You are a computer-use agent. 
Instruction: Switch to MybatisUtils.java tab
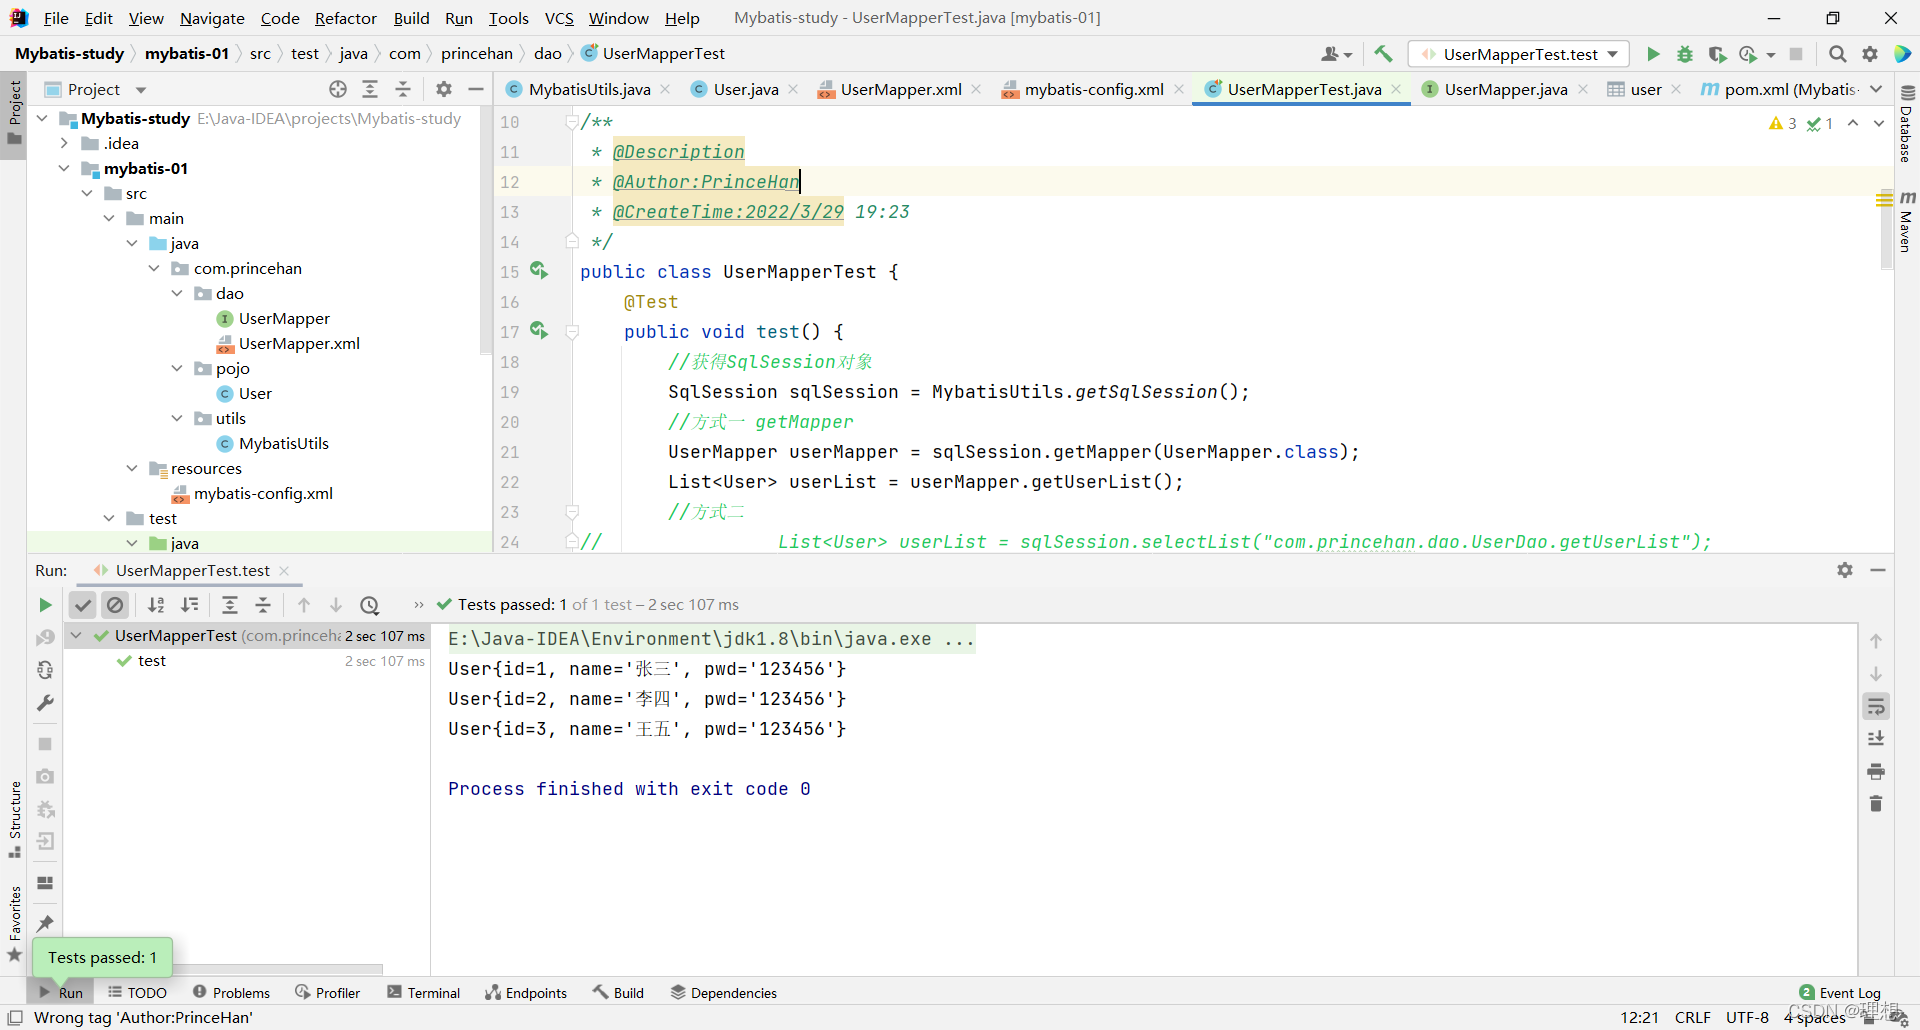(x=589, y=89)
